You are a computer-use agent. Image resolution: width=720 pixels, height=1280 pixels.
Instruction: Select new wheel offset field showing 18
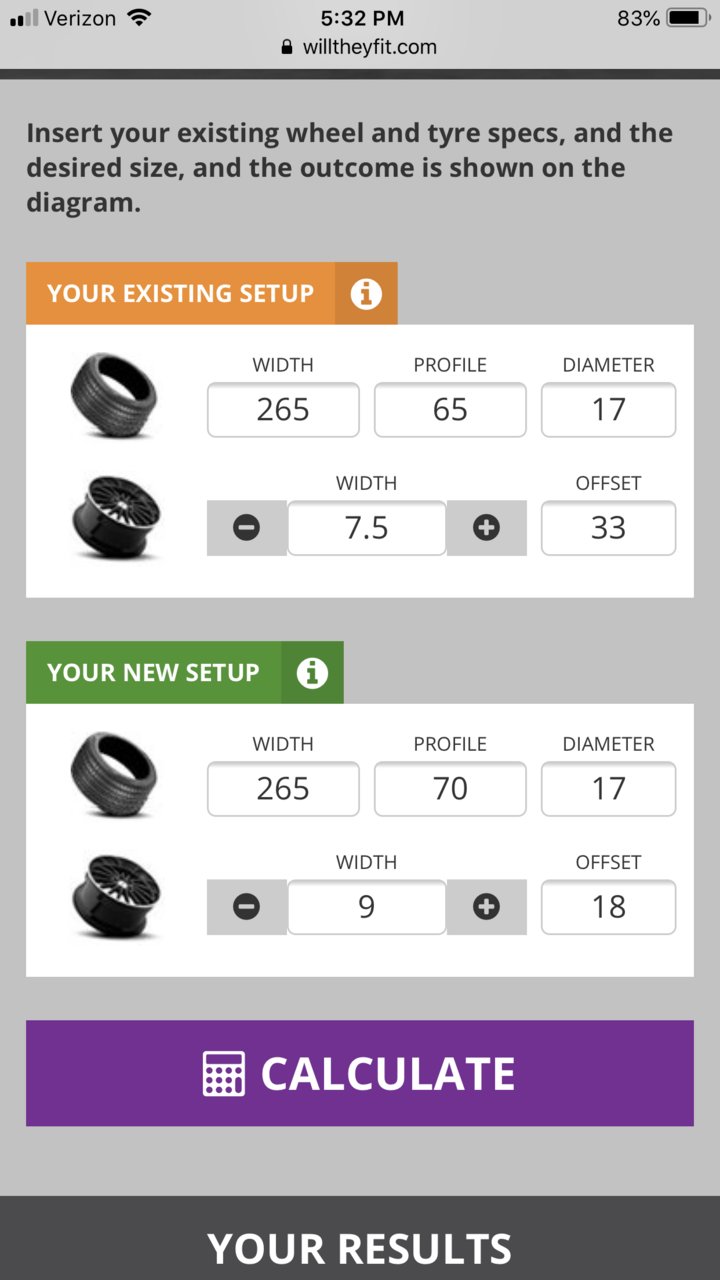[608, 907]
